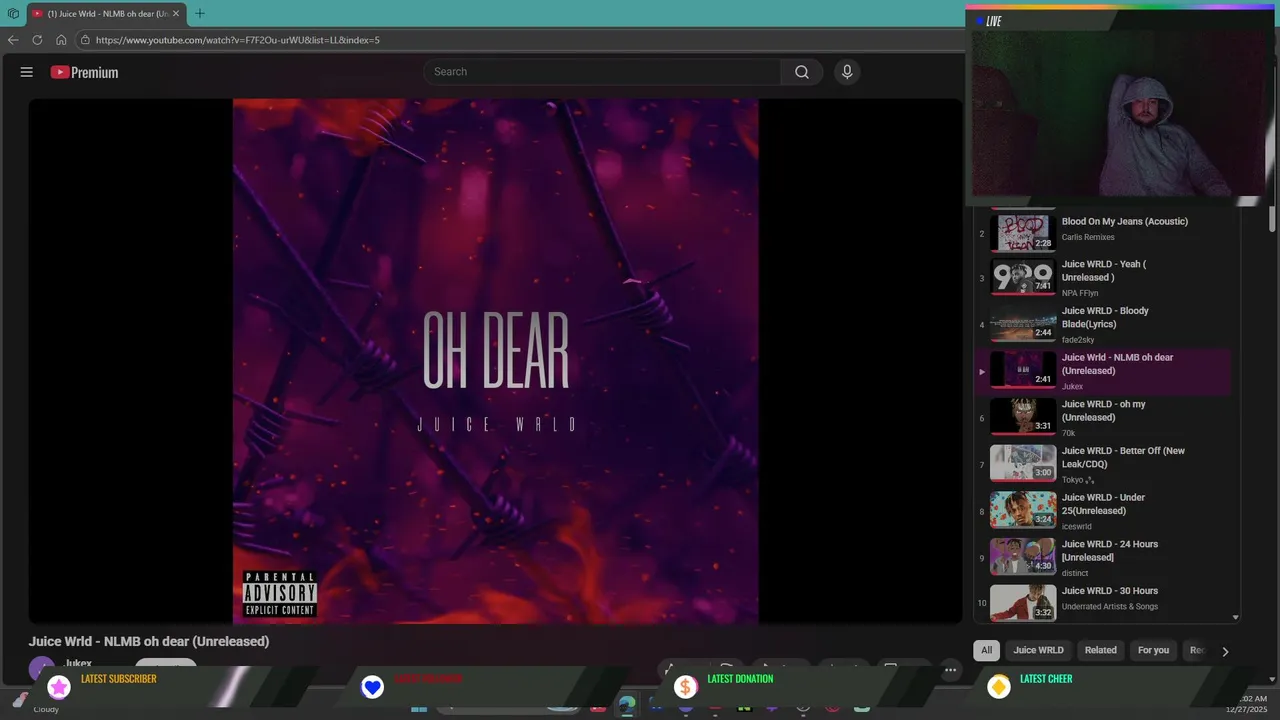
Task: Play Juice WRLD - Yeah (Unreleased) thumbnail
Action: tap(1023, 277)
